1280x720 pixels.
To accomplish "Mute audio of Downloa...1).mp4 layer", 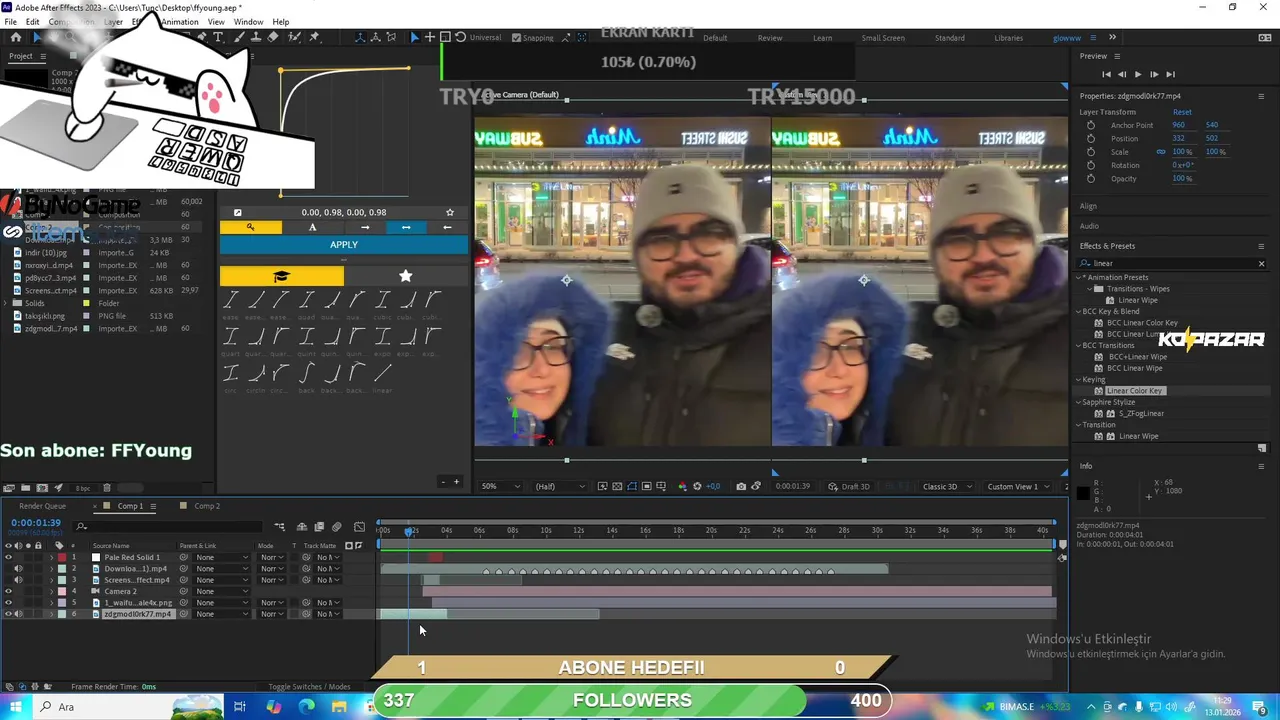I will (x=18, y=568).
